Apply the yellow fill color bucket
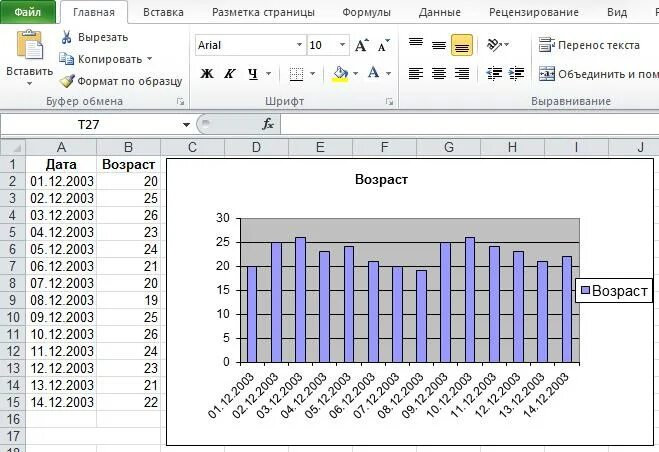The width and height of the screenshot is (659, 452). (340, 74)
